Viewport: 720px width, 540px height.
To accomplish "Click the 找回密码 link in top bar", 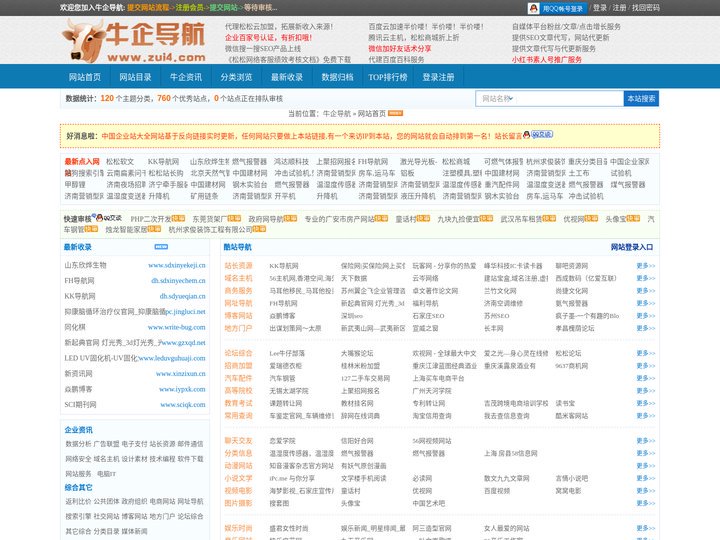I will tap(646, 8).
